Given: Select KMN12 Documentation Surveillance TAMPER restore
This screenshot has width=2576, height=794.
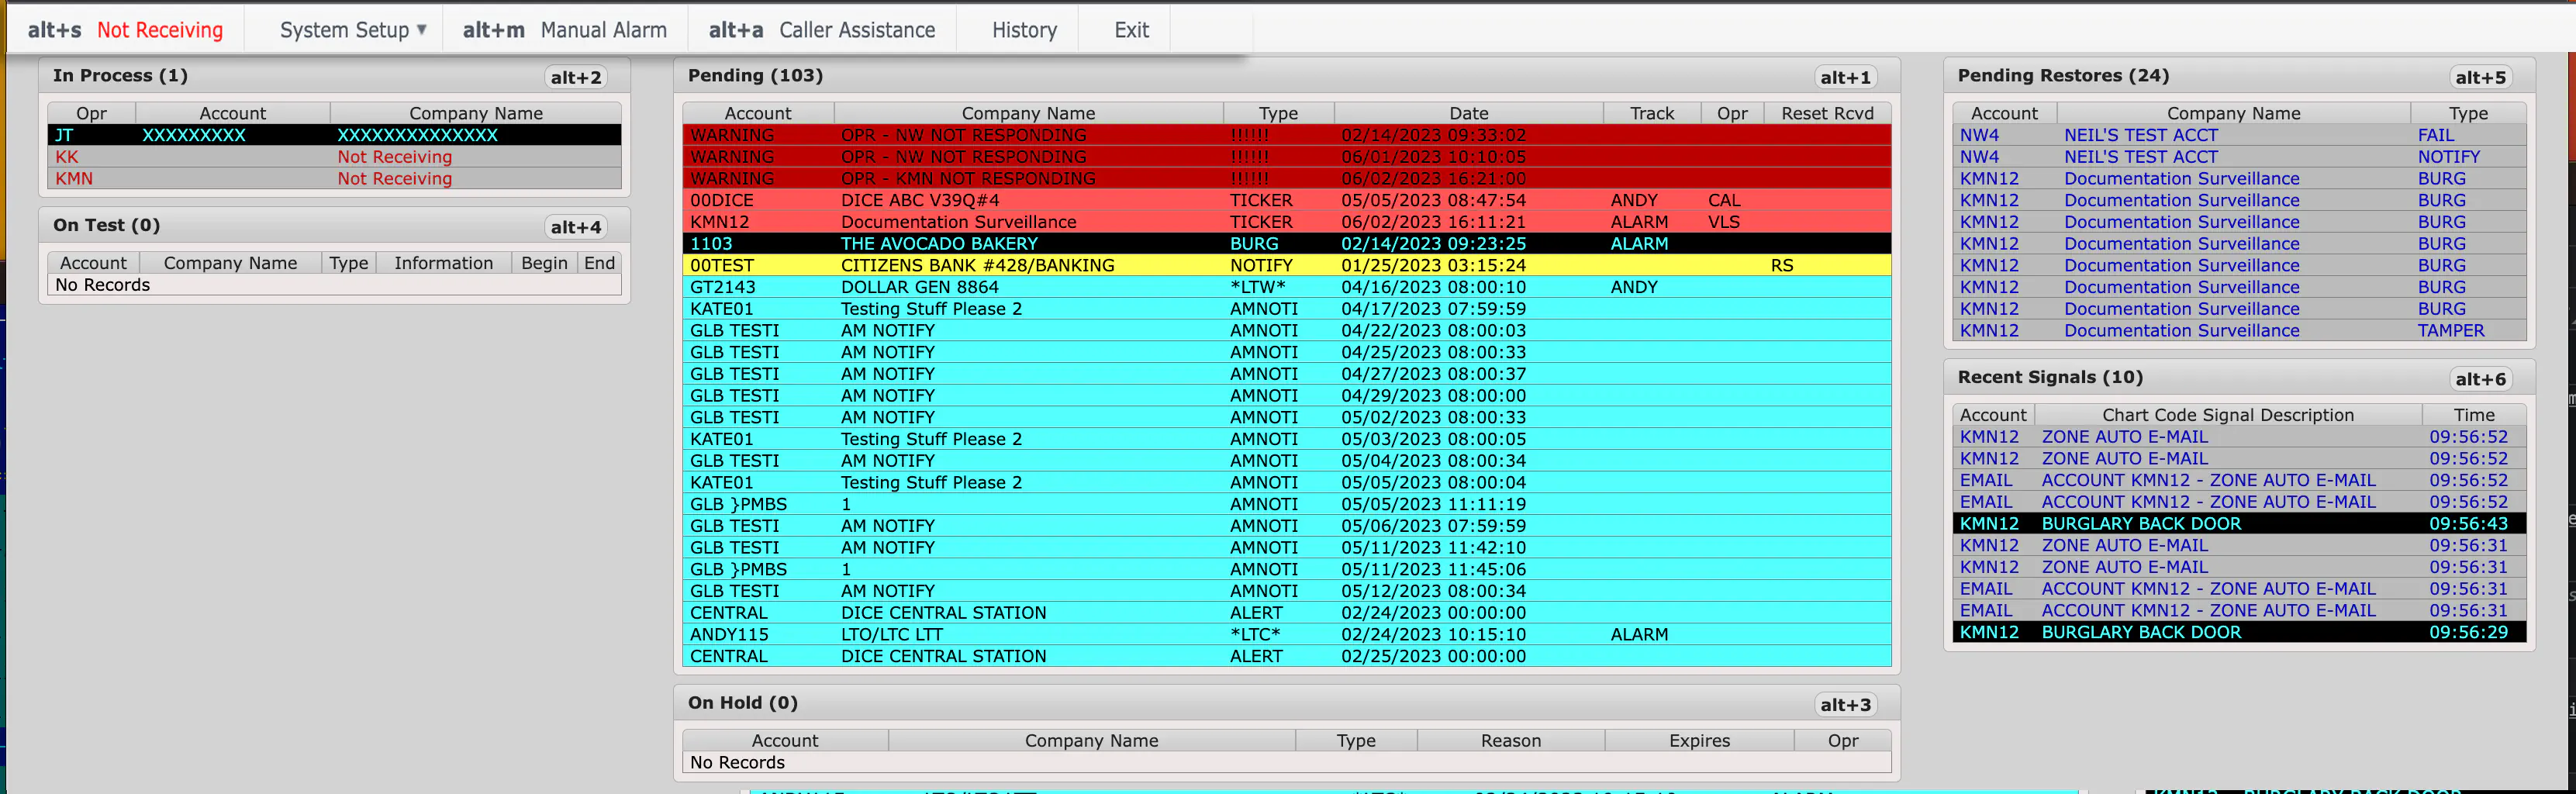Looking at the screenshot, I should tap(2239, 331).
